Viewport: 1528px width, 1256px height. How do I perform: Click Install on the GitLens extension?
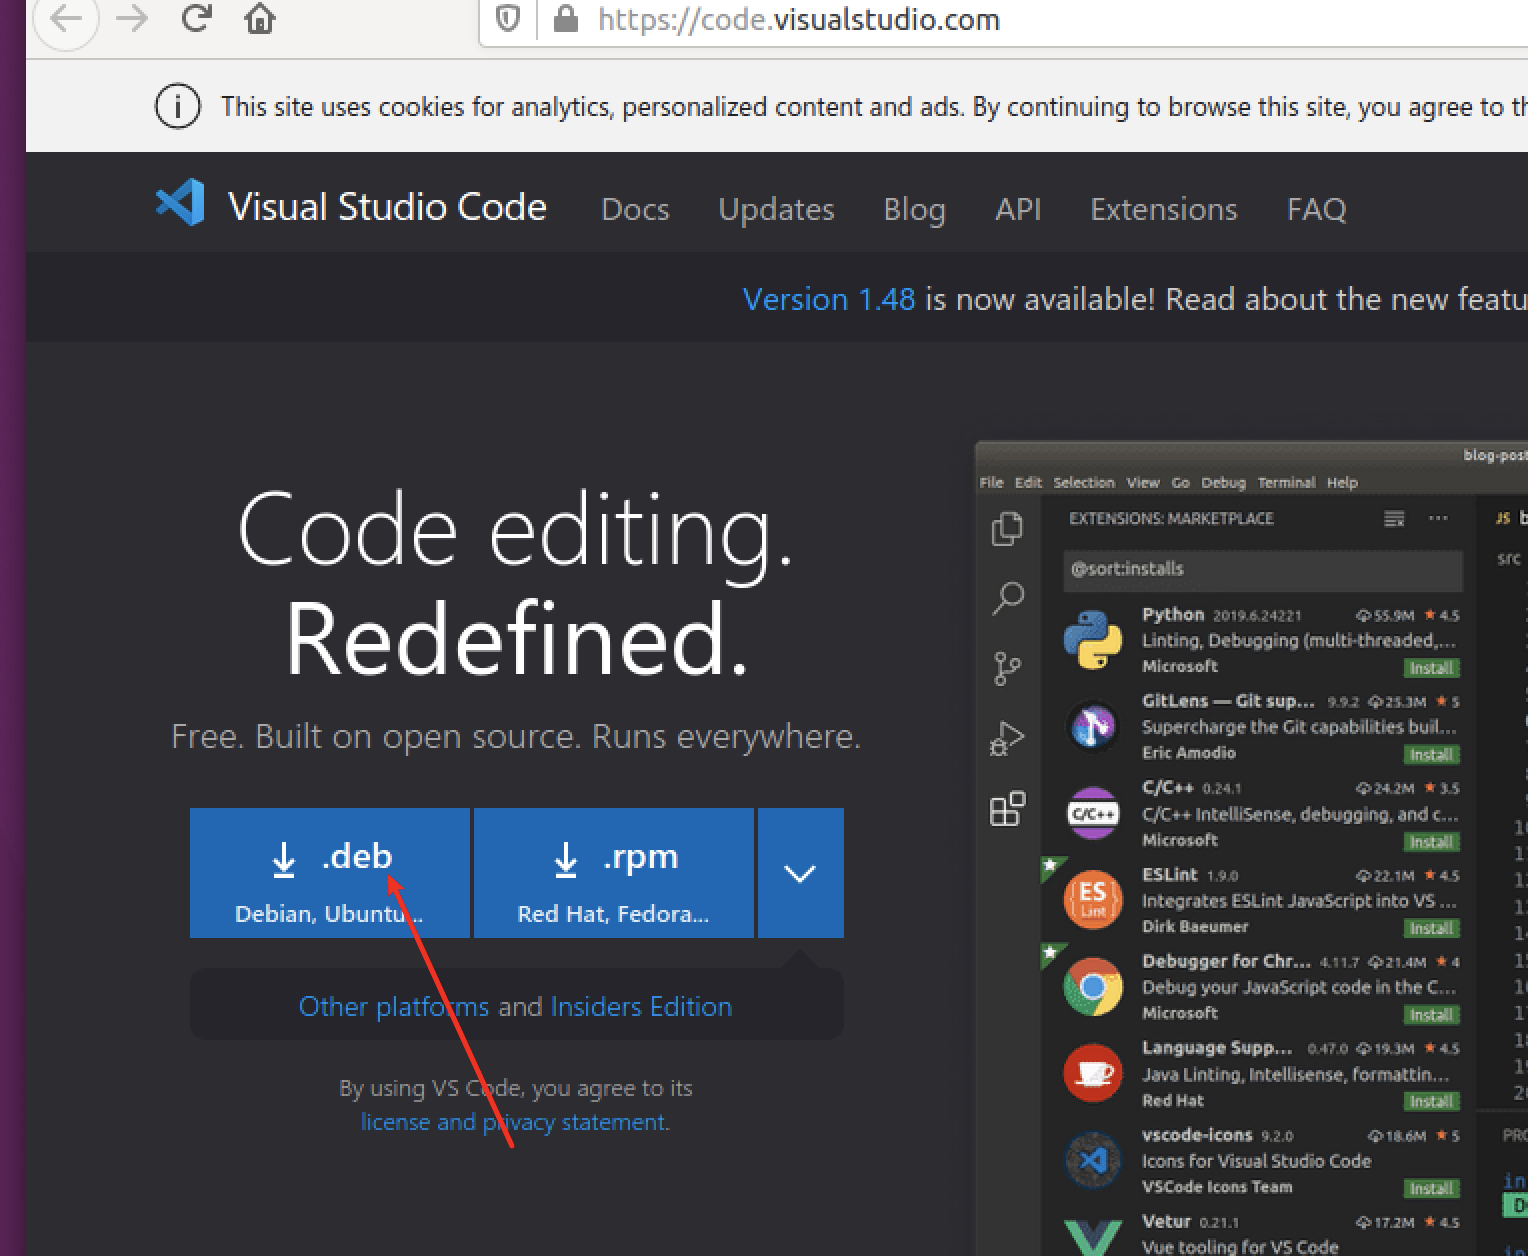(1432, 755)
